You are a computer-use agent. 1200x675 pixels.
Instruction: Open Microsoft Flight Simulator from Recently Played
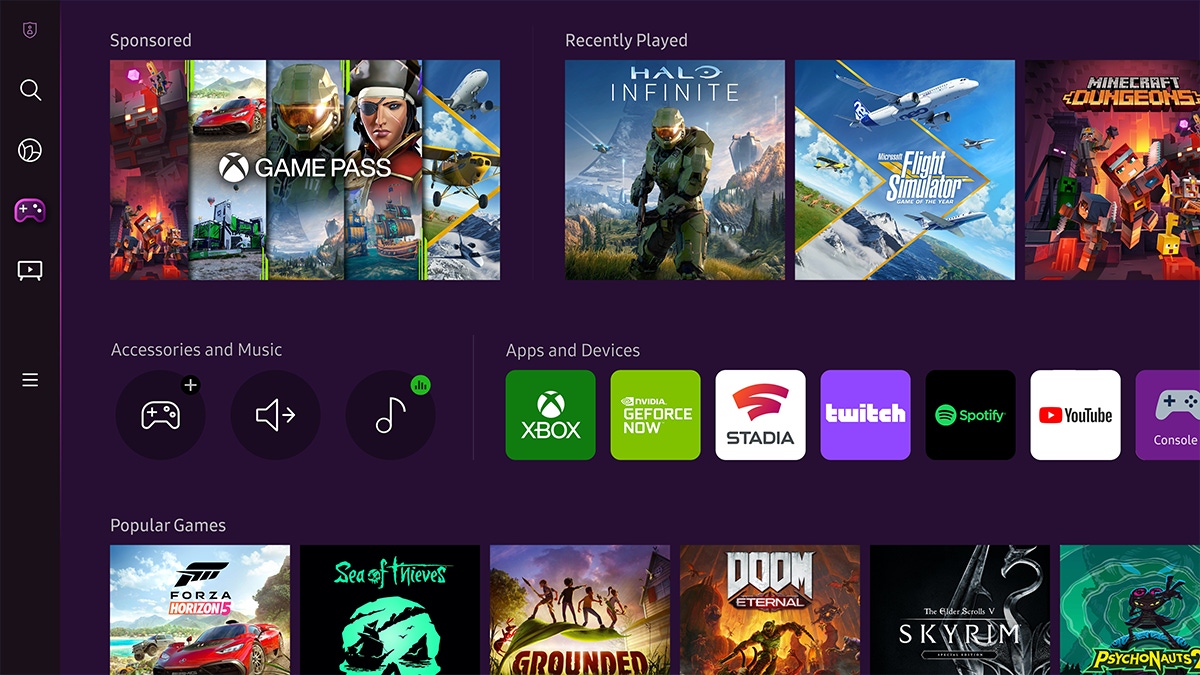pyautogui.click(x=904, y=170)
